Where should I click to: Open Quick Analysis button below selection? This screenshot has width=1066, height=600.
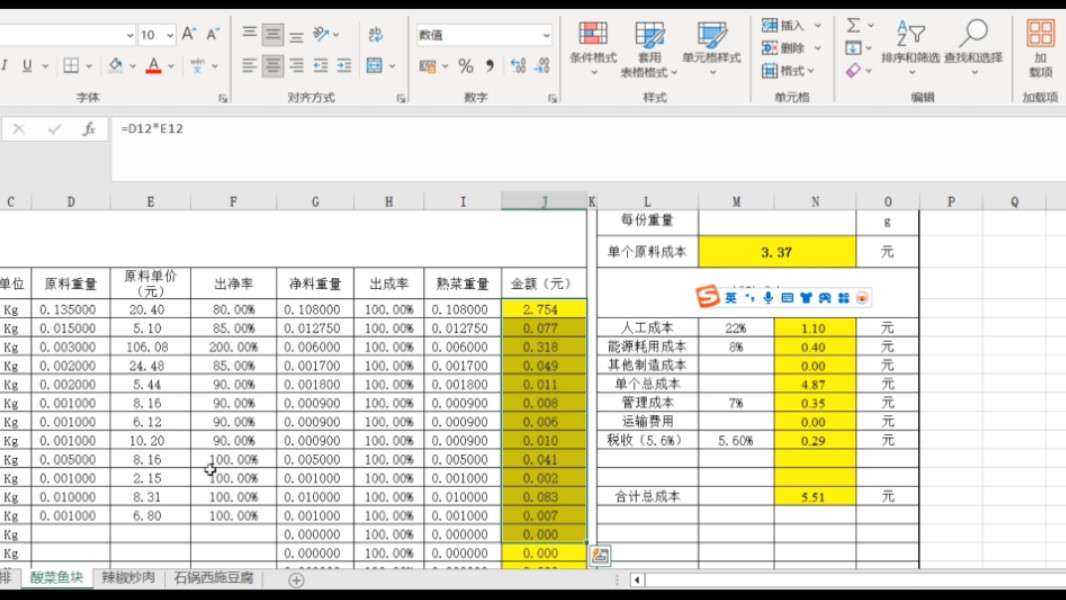600,556
